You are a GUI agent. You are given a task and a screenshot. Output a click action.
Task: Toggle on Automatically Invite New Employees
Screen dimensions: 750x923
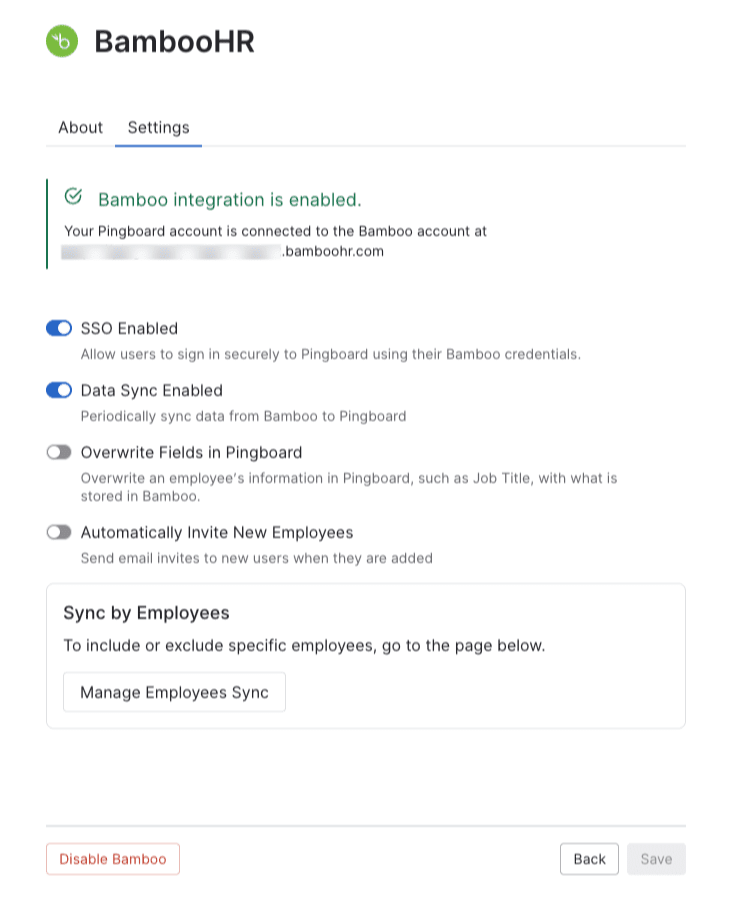pos(59,532)
